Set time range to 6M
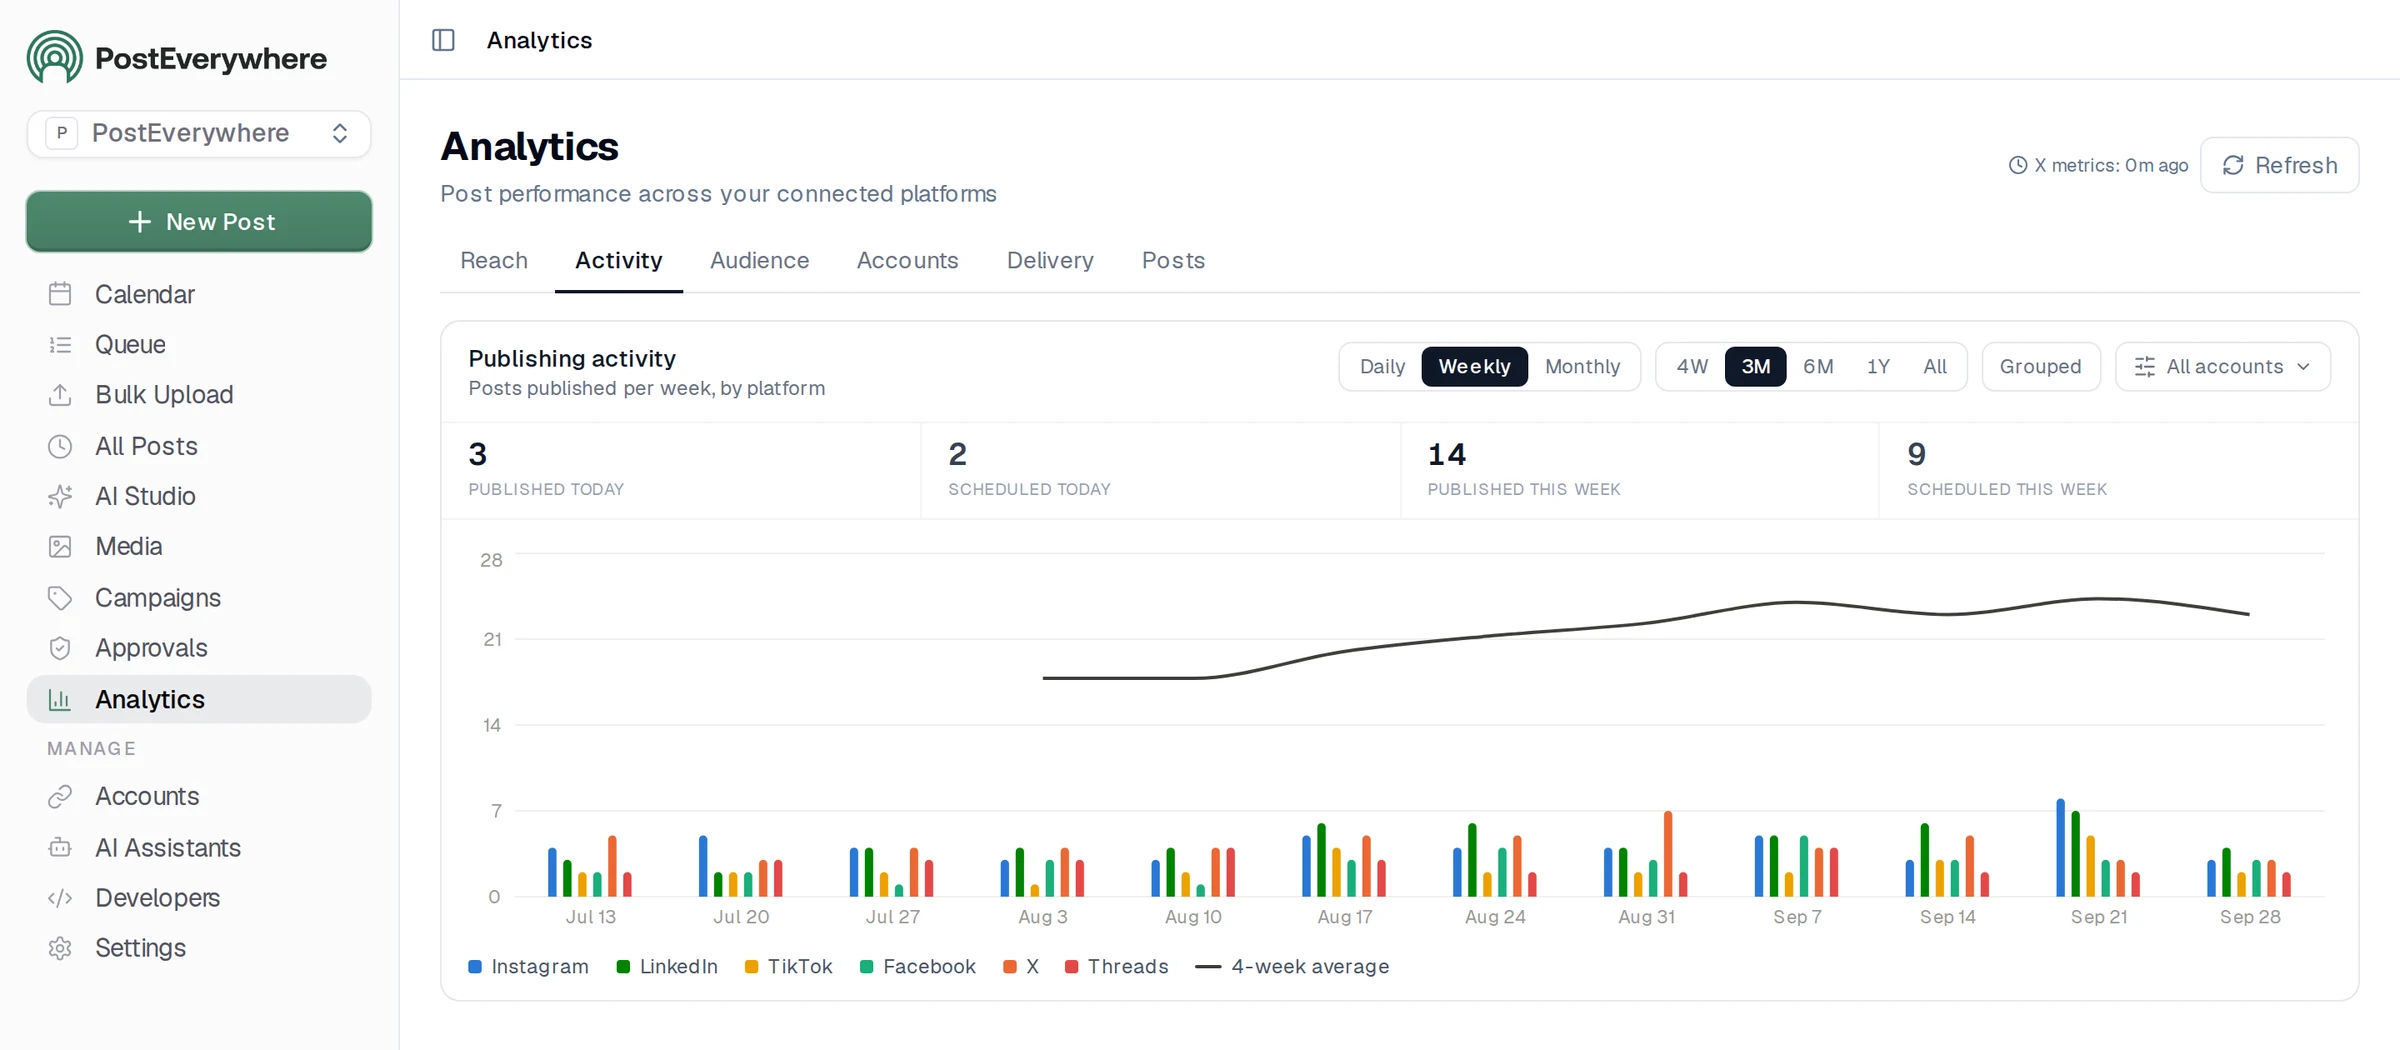2400x1050 pixels. pyautogui.click(x=1818, y=367)
